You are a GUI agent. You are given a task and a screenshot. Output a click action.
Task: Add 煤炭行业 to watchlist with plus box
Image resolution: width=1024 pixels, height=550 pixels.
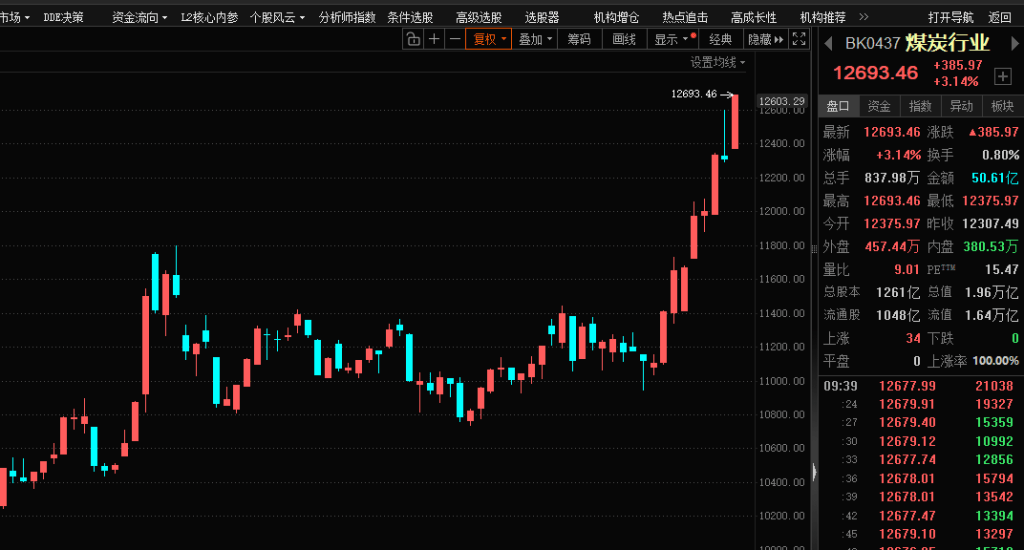(x=1002, y=75)
